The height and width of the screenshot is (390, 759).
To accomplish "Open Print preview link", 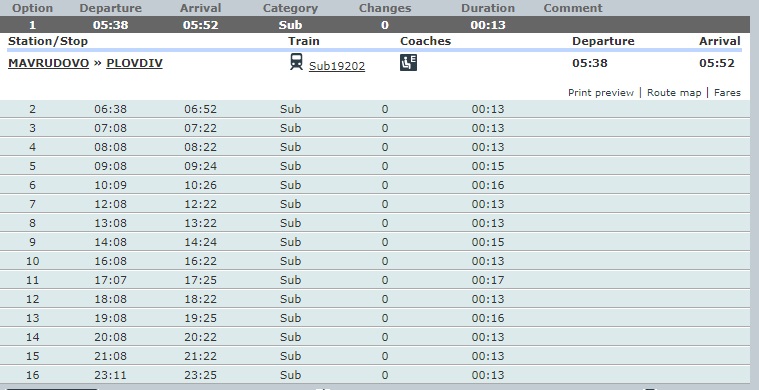I will pyautogui.click(x=601, y=92).
